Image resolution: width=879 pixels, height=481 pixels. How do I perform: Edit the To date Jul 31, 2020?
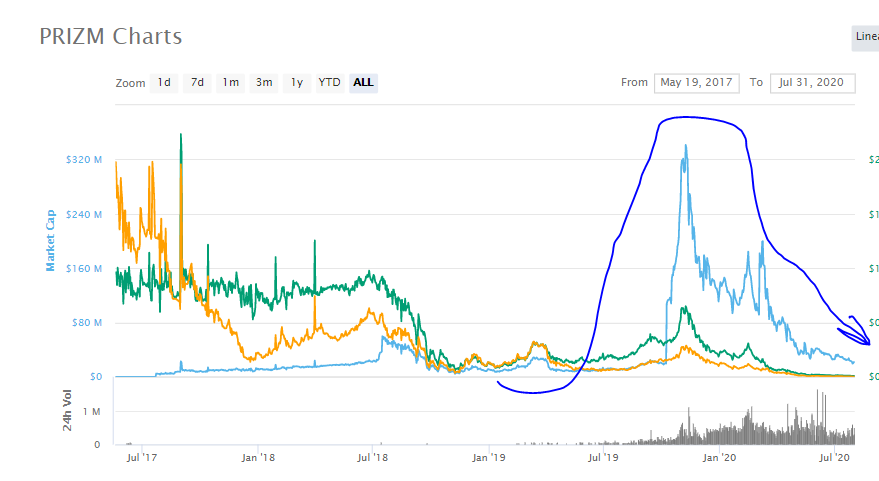coord(812,83)
